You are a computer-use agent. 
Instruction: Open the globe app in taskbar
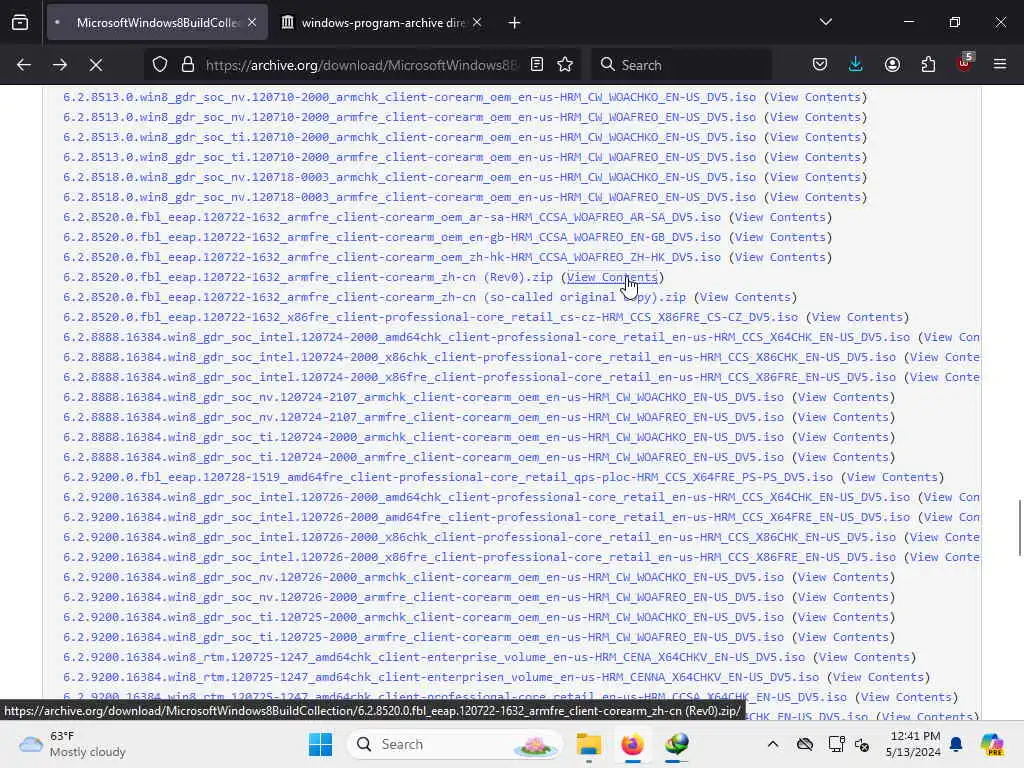[677, 744]
